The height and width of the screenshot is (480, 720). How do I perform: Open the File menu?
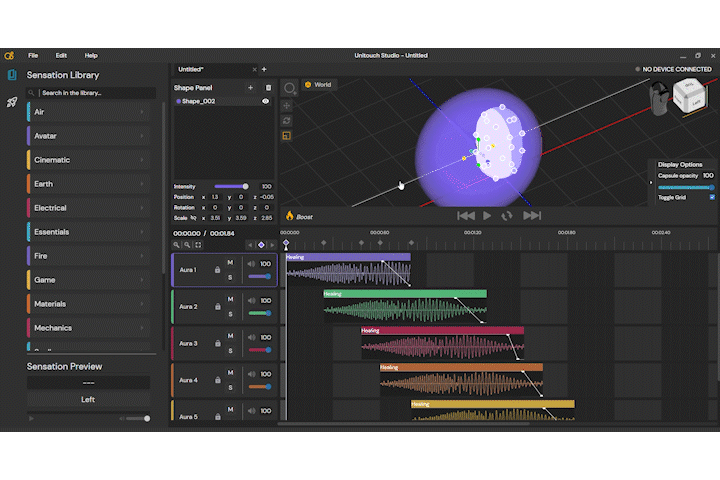coord(33,56)
